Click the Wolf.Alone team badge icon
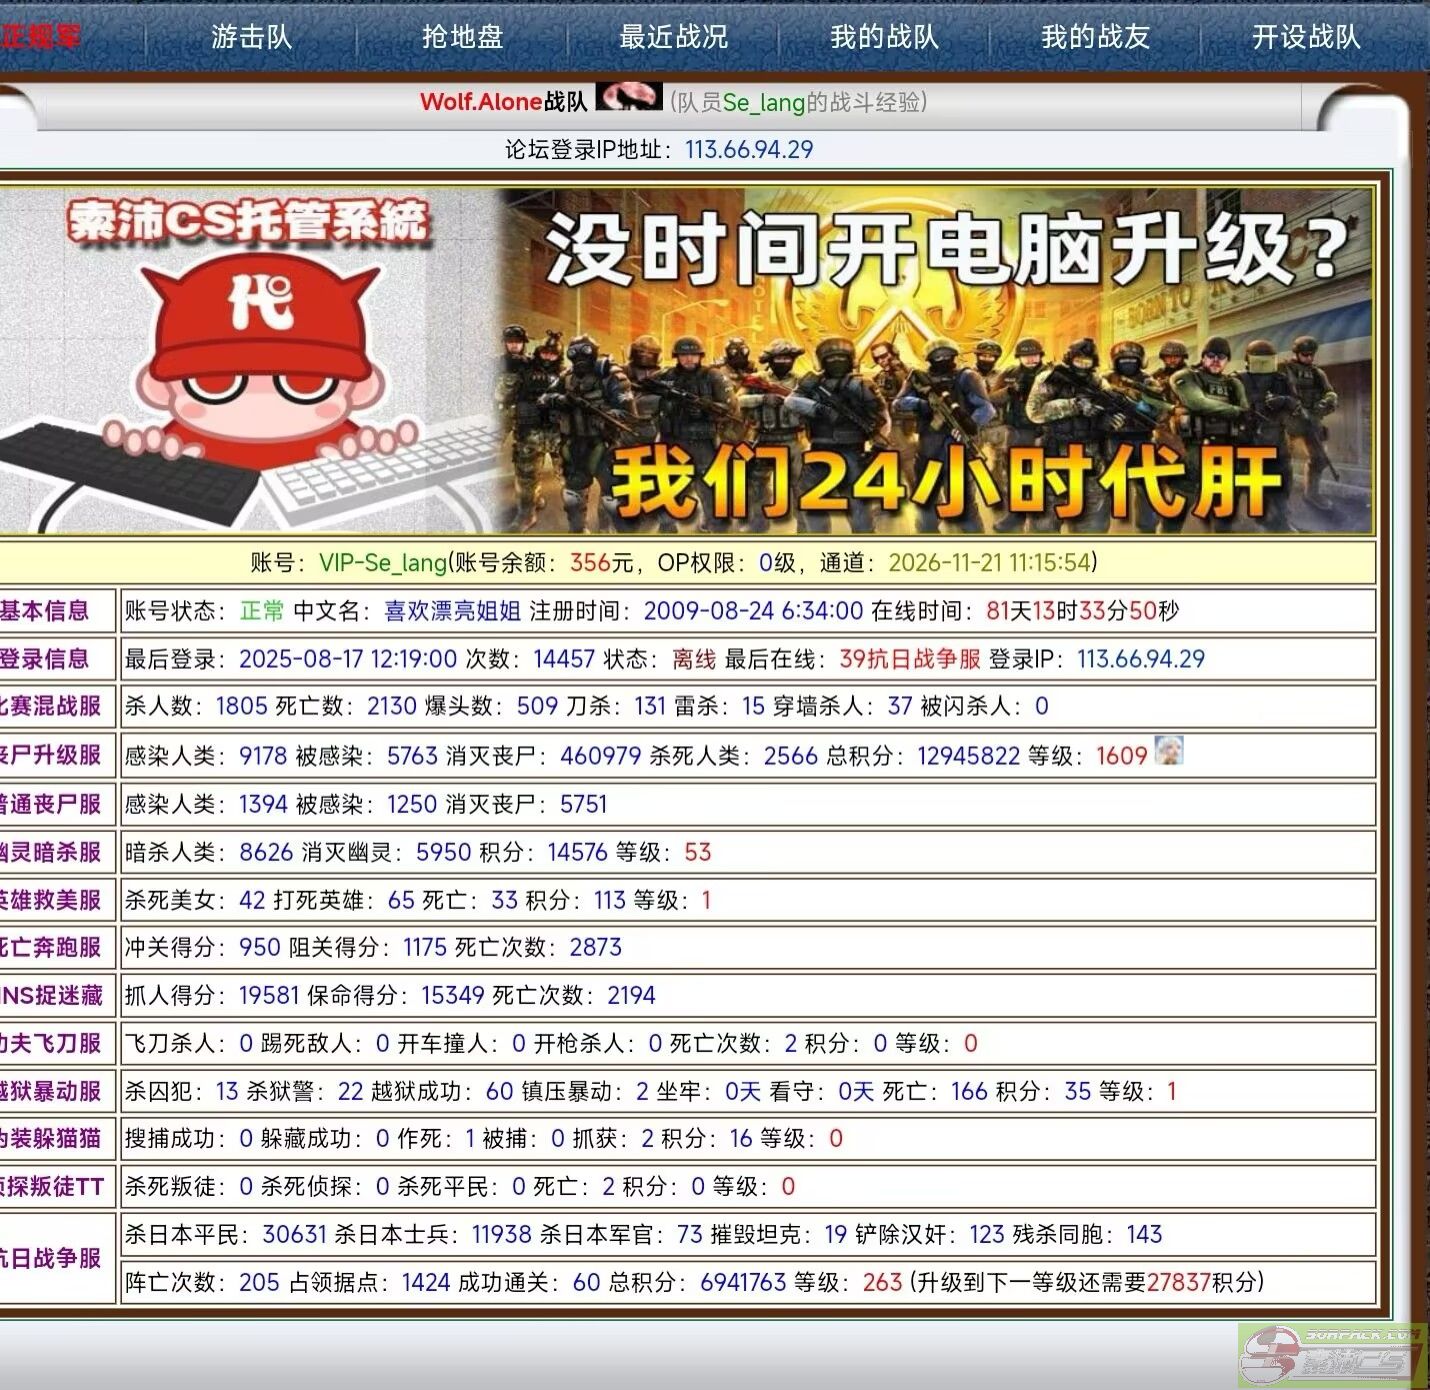The height and width of the screenshot is (1390, 1430). coord(628,98)
